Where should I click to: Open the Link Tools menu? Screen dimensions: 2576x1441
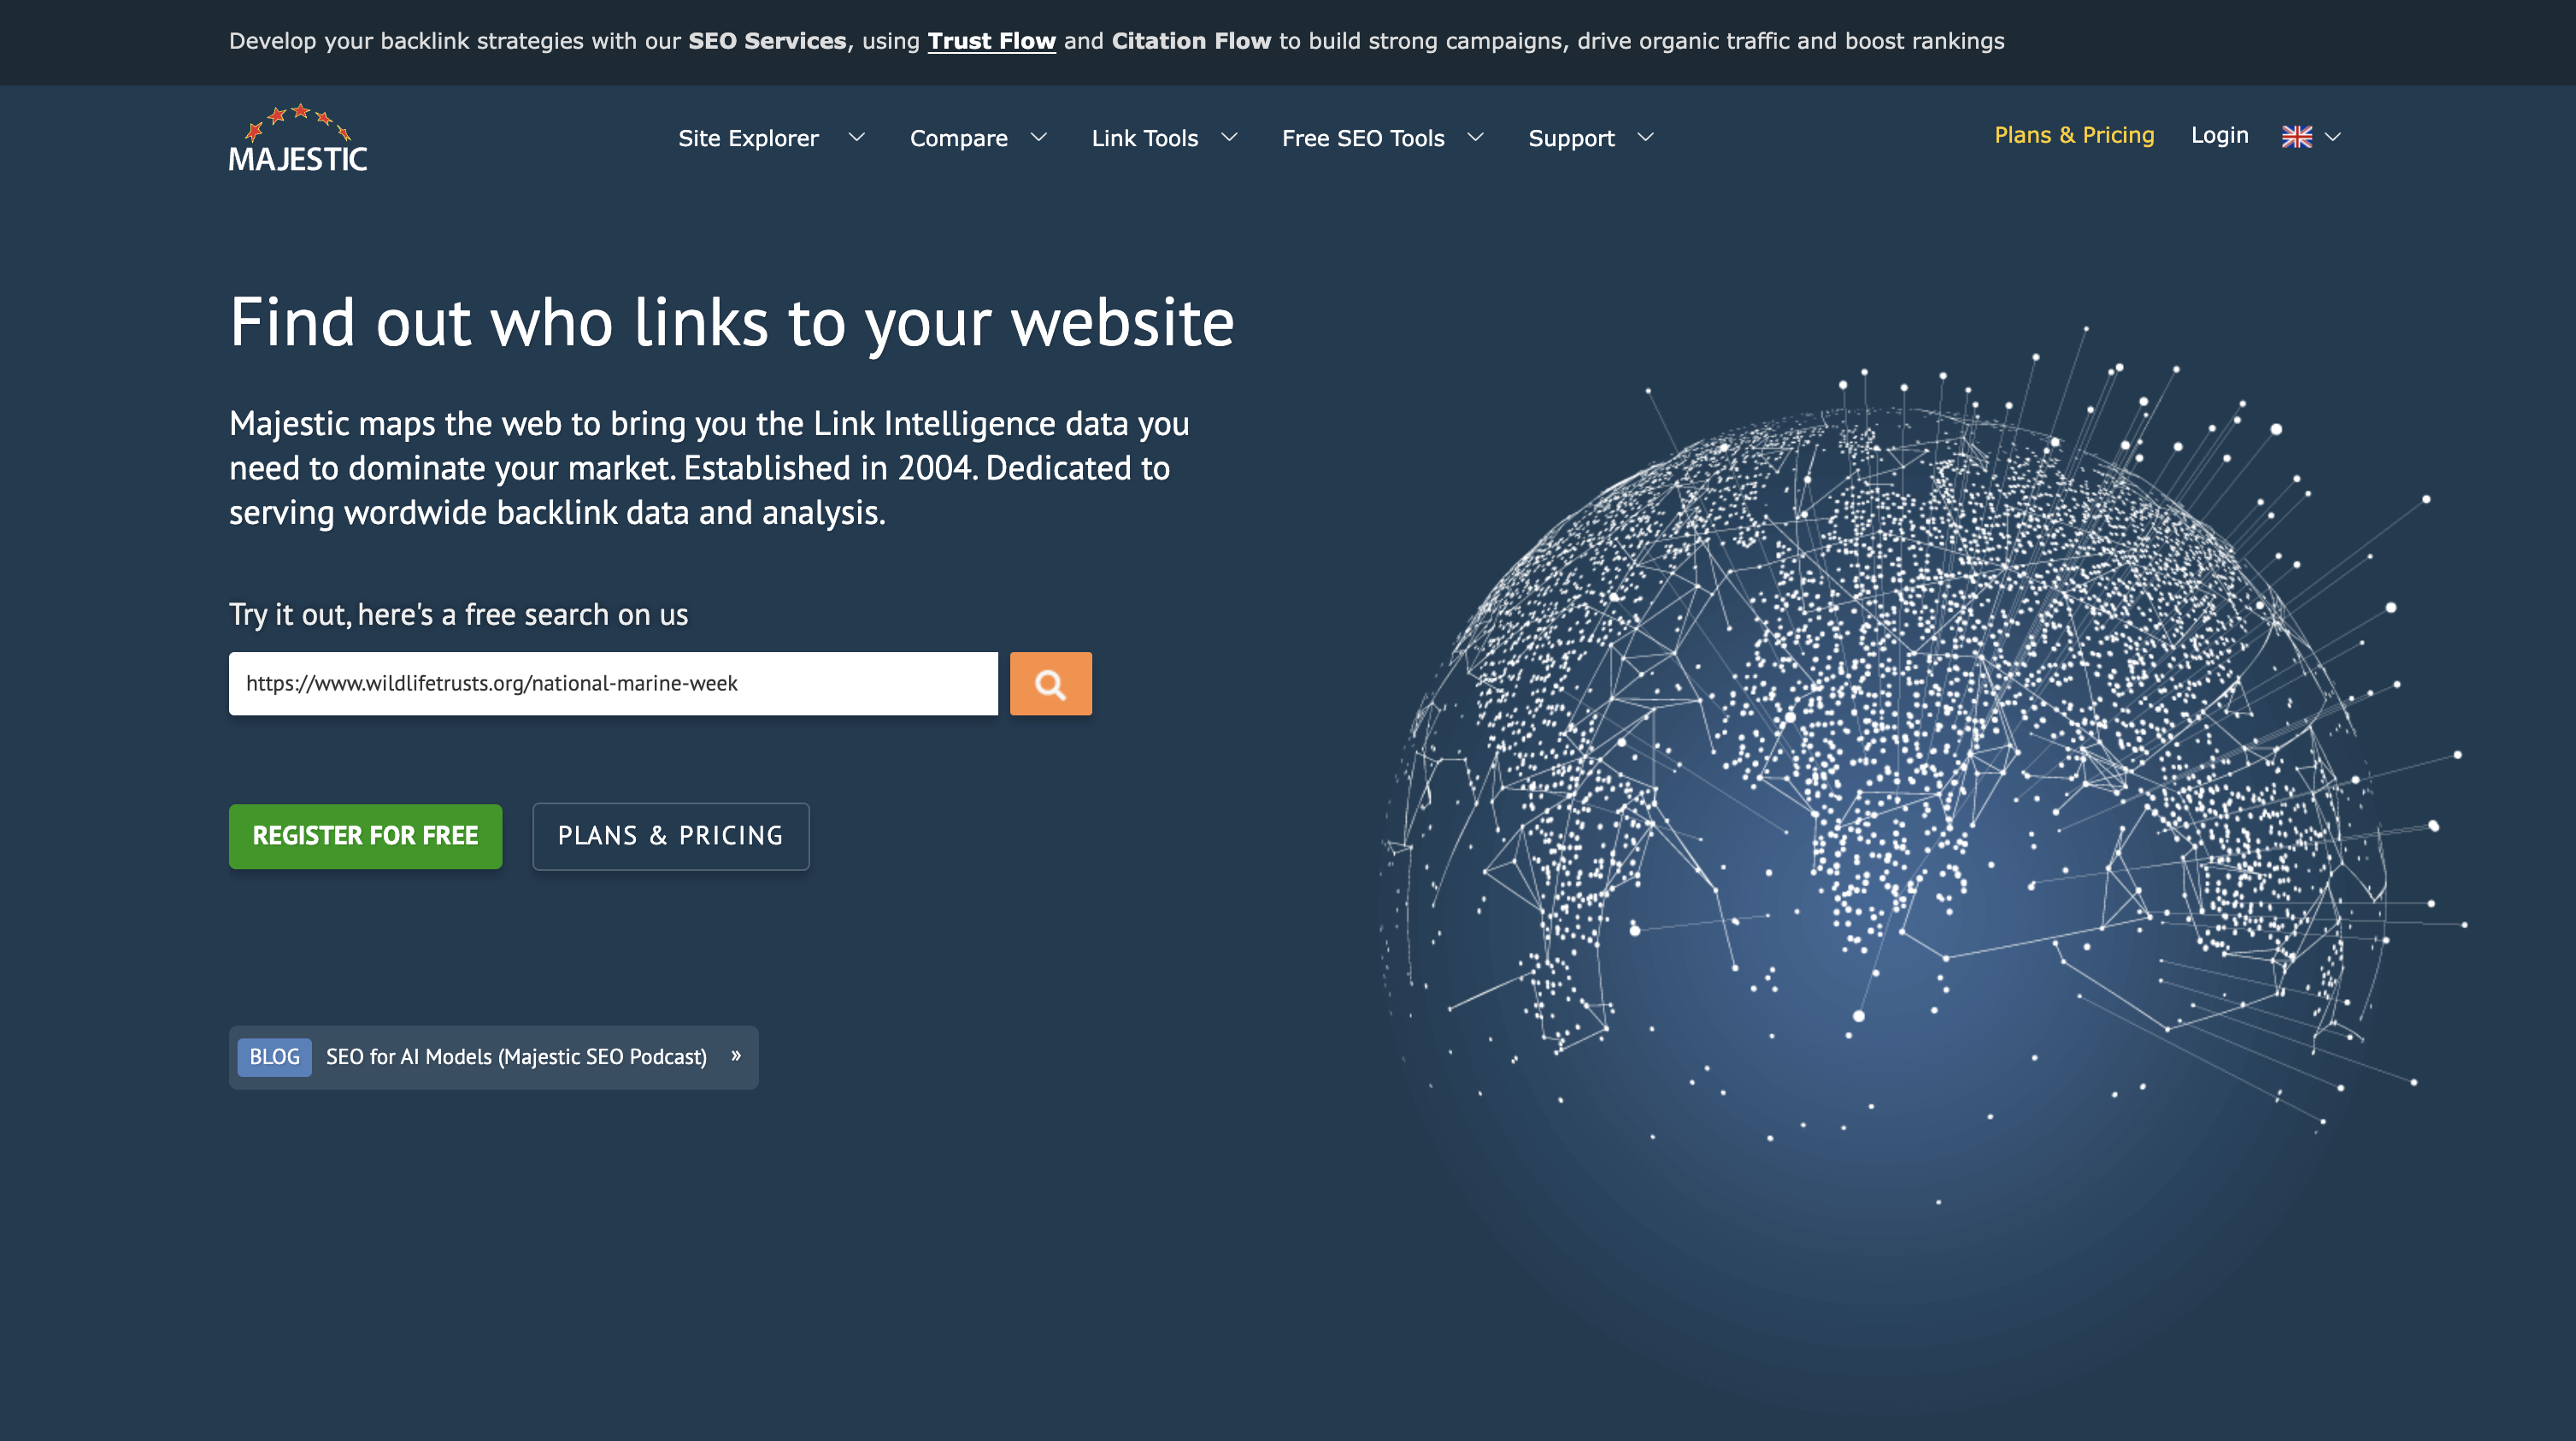click(x=1144, y=138)
